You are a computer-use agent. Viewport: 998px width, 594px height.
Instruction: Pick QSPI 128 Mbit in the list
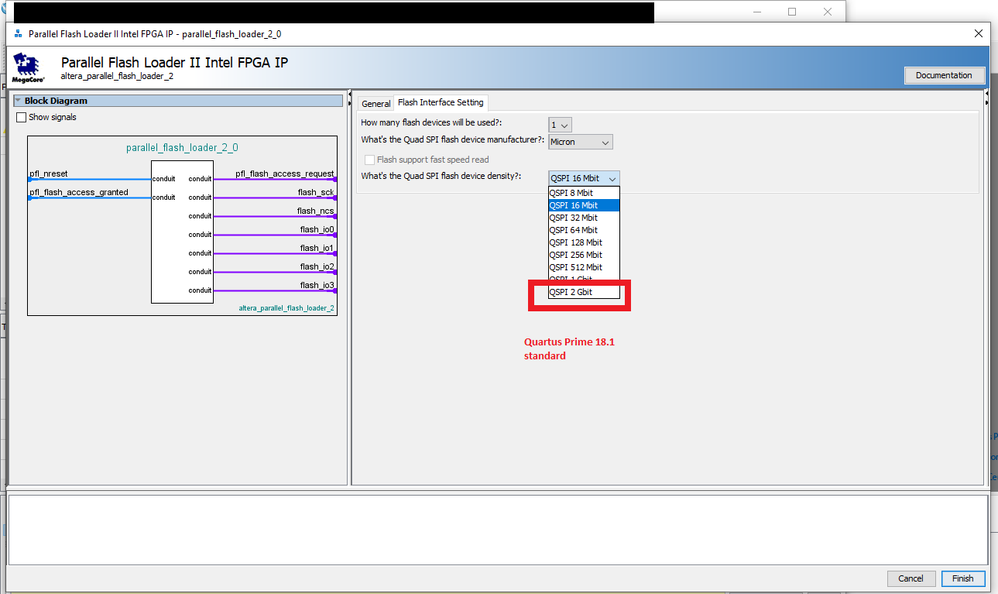pyautogui.click(x=584, y=243)
